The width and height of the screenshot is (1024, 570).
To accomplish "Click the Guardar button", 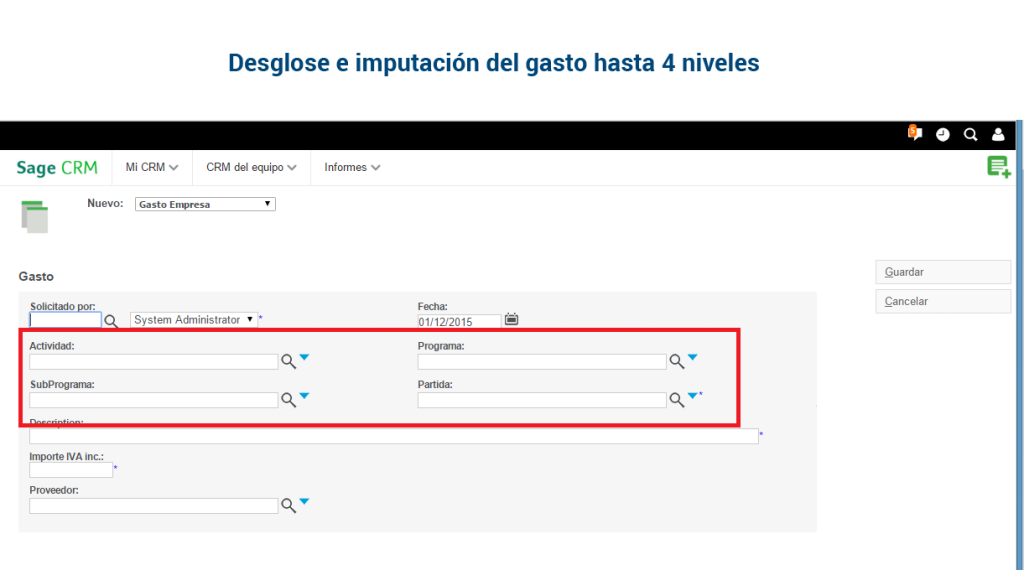I will pos(943,272).
